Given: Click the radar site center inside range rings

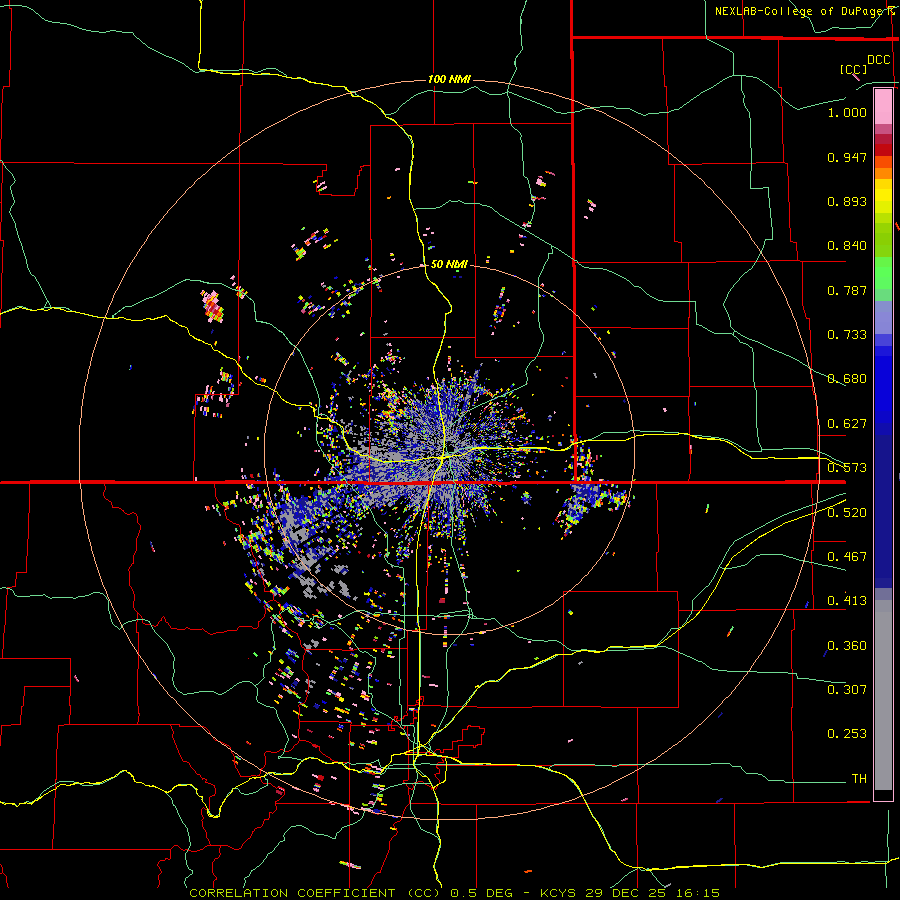Looking at the screenshot, I should pyautogui.click(x=450, y=447).
